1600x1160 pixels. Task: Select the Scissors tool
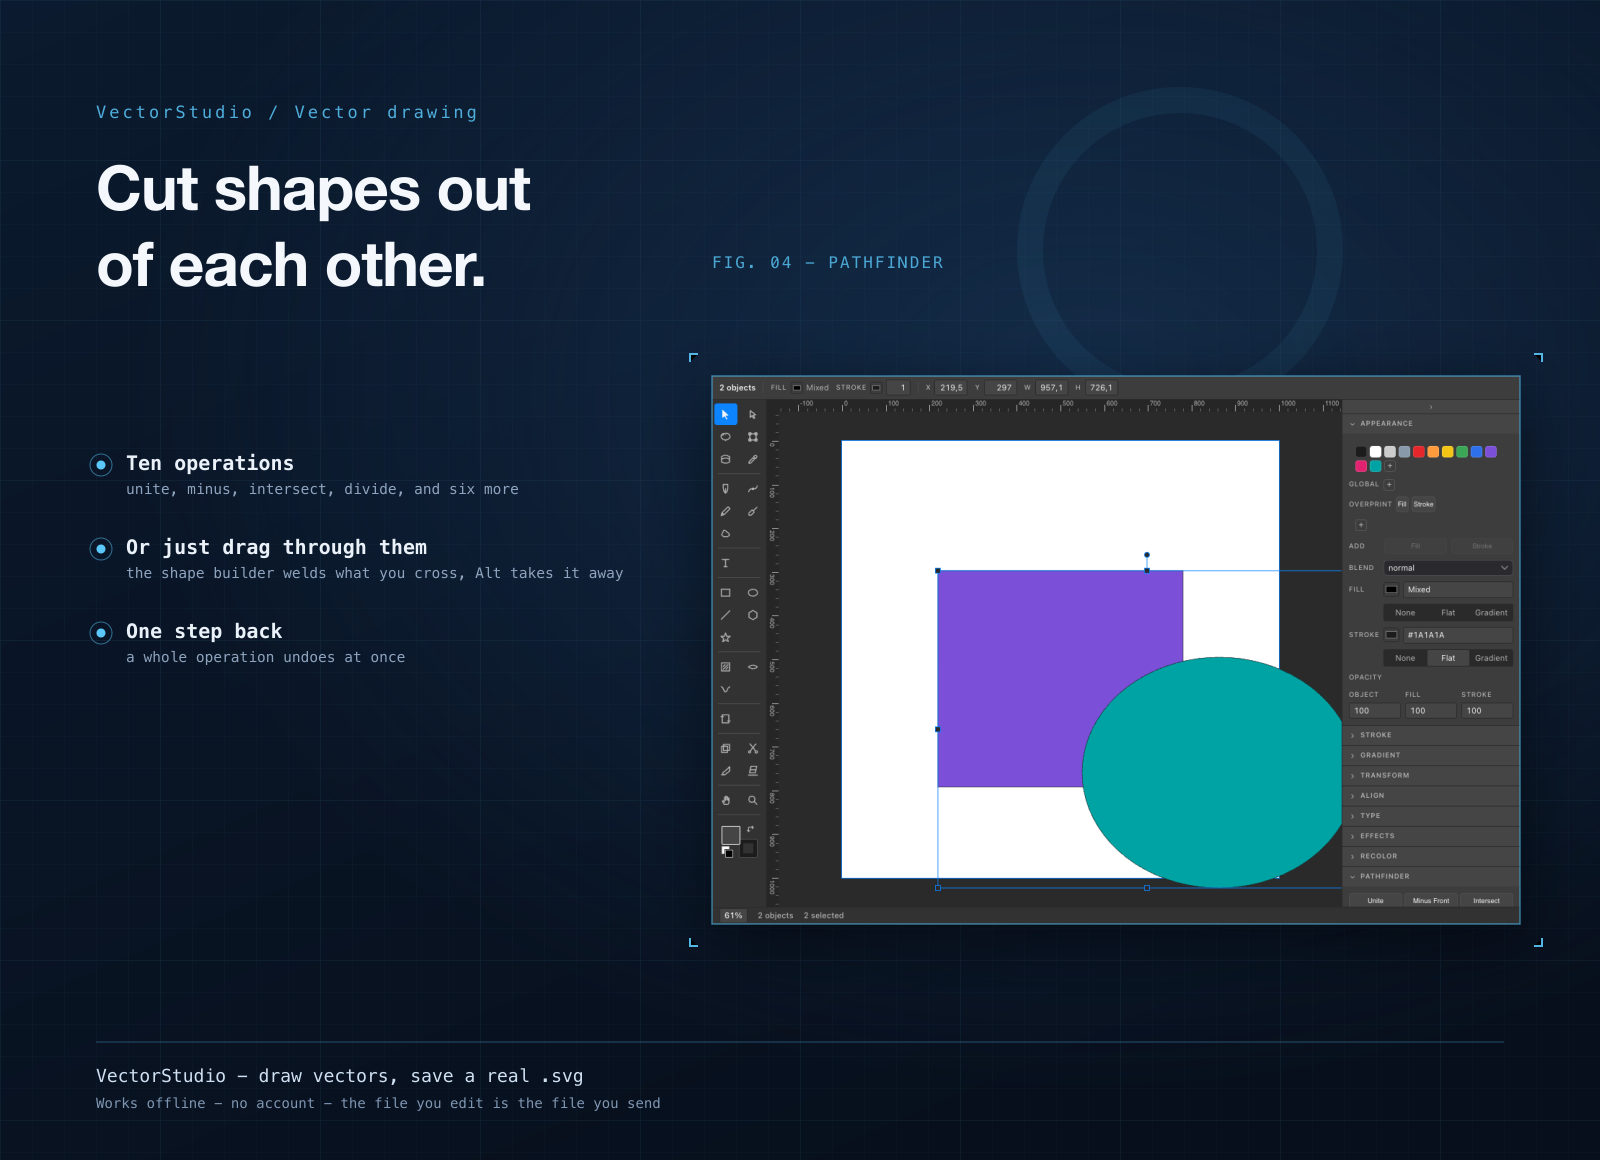tap(753, 748)
